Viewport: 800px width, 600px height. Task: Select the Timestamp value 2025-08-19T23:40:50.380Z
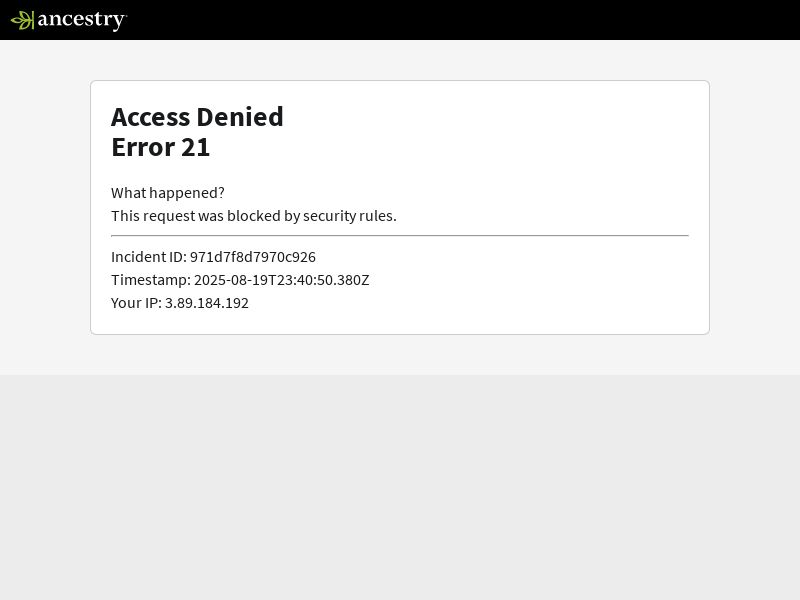pos(282,280)
